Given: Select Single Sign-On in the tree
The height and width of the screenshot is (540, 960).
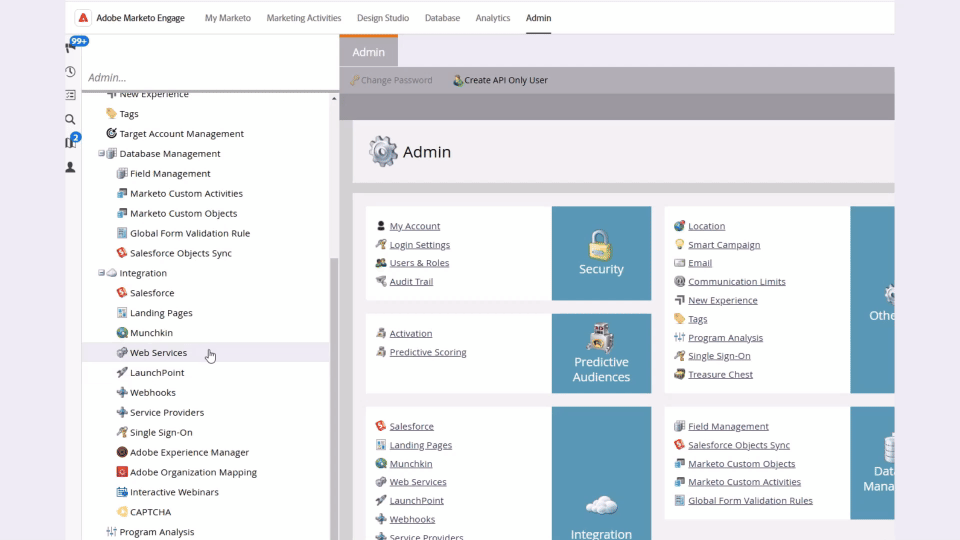Looking at the screenshot, I should pyautogui.click(x=161, y=432).
